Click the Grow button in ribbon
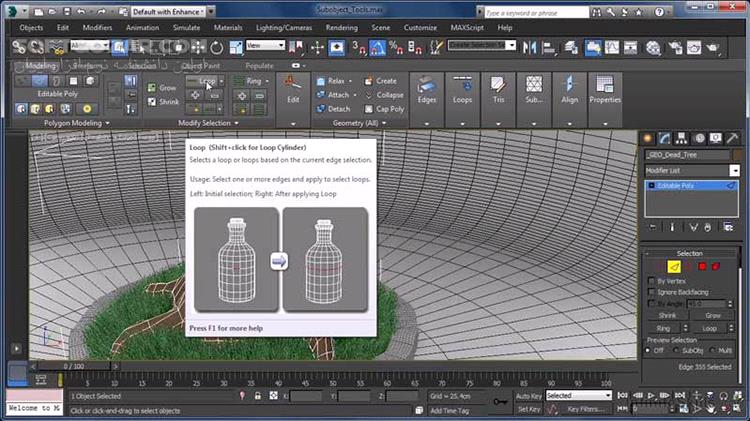This screenshot has width=750, height=421. (162, 88)
